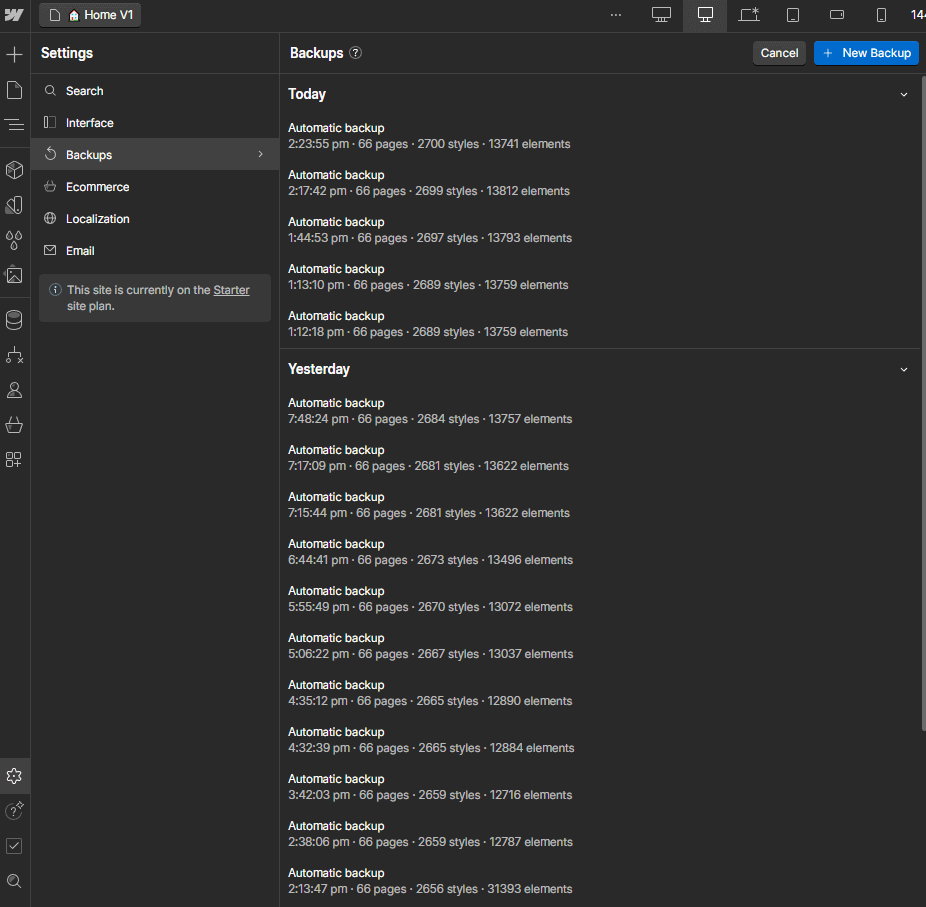Switch to the tablet breakpoint
The image size is (926, 907).
(x=792, y=15)
